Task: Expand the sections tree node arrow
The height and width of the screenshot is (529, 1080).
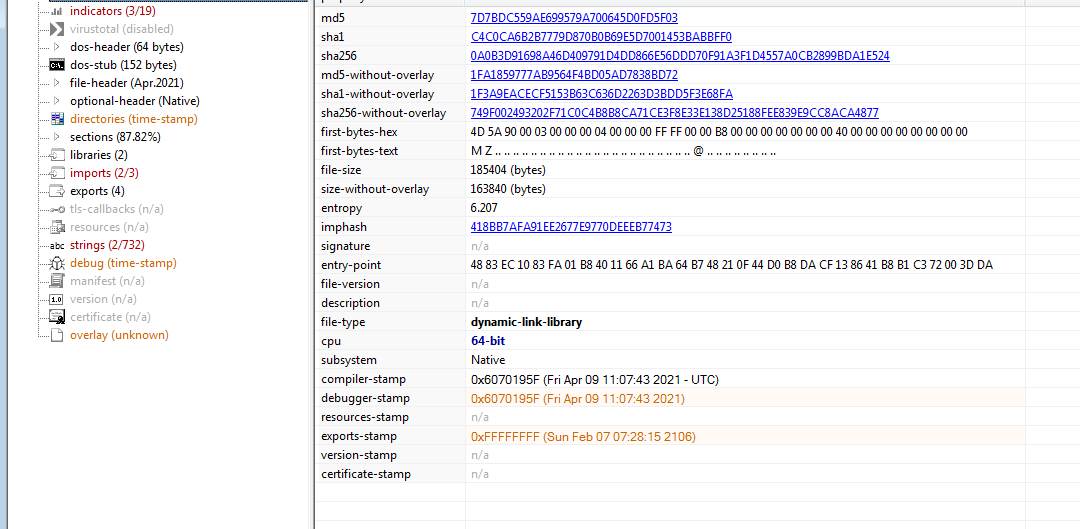Action: tap(57, 137)
